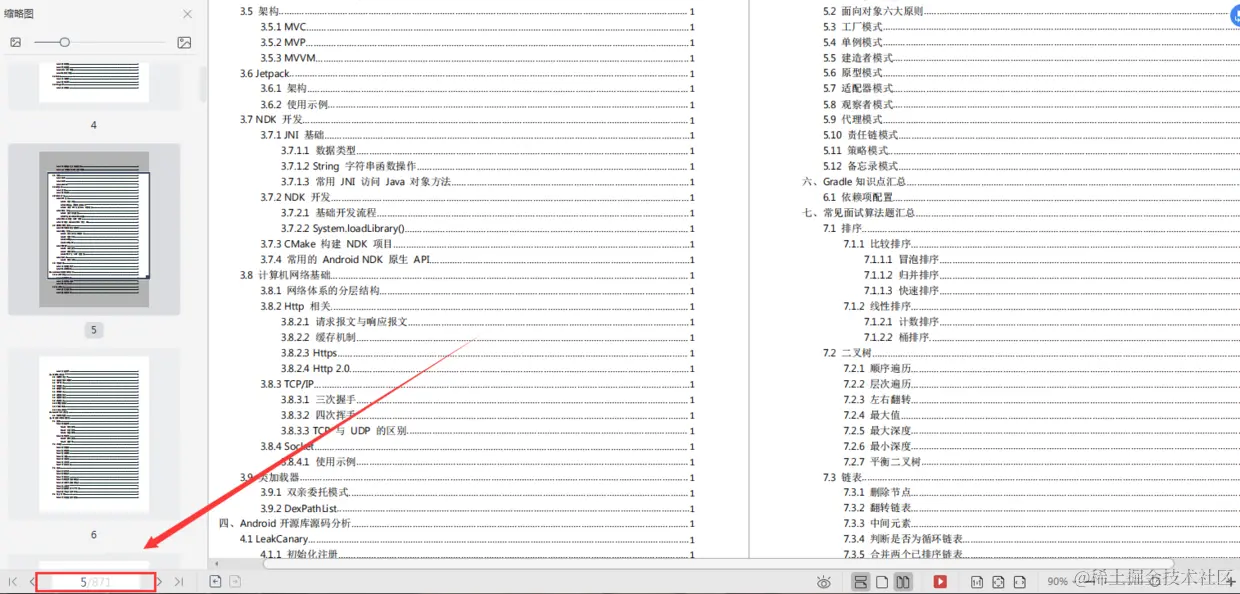Click the larger thumbnail size icon
This screenshot has width=1240, height=594.
click(x=184, y=42)
